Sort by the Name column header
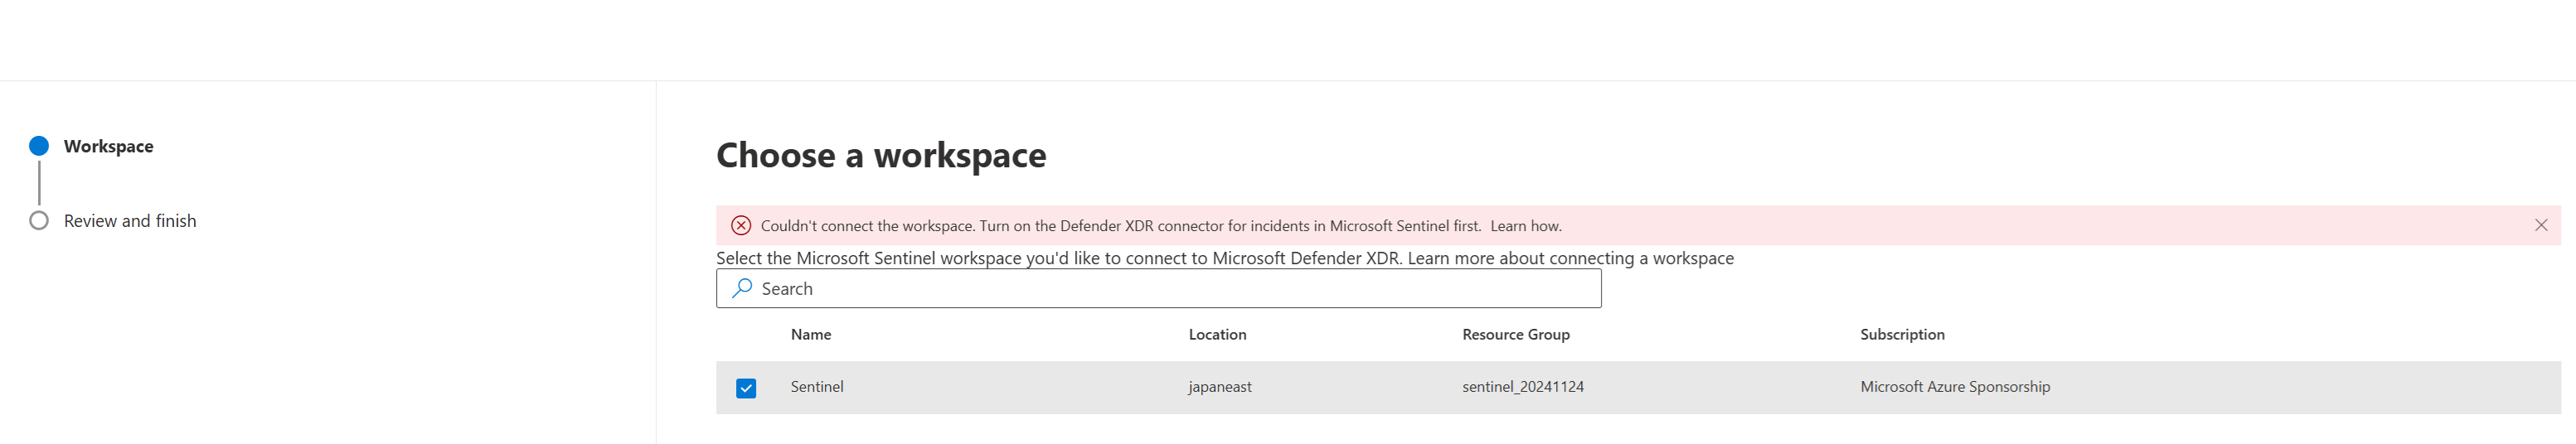2576x444 pixels. (810, 334)
